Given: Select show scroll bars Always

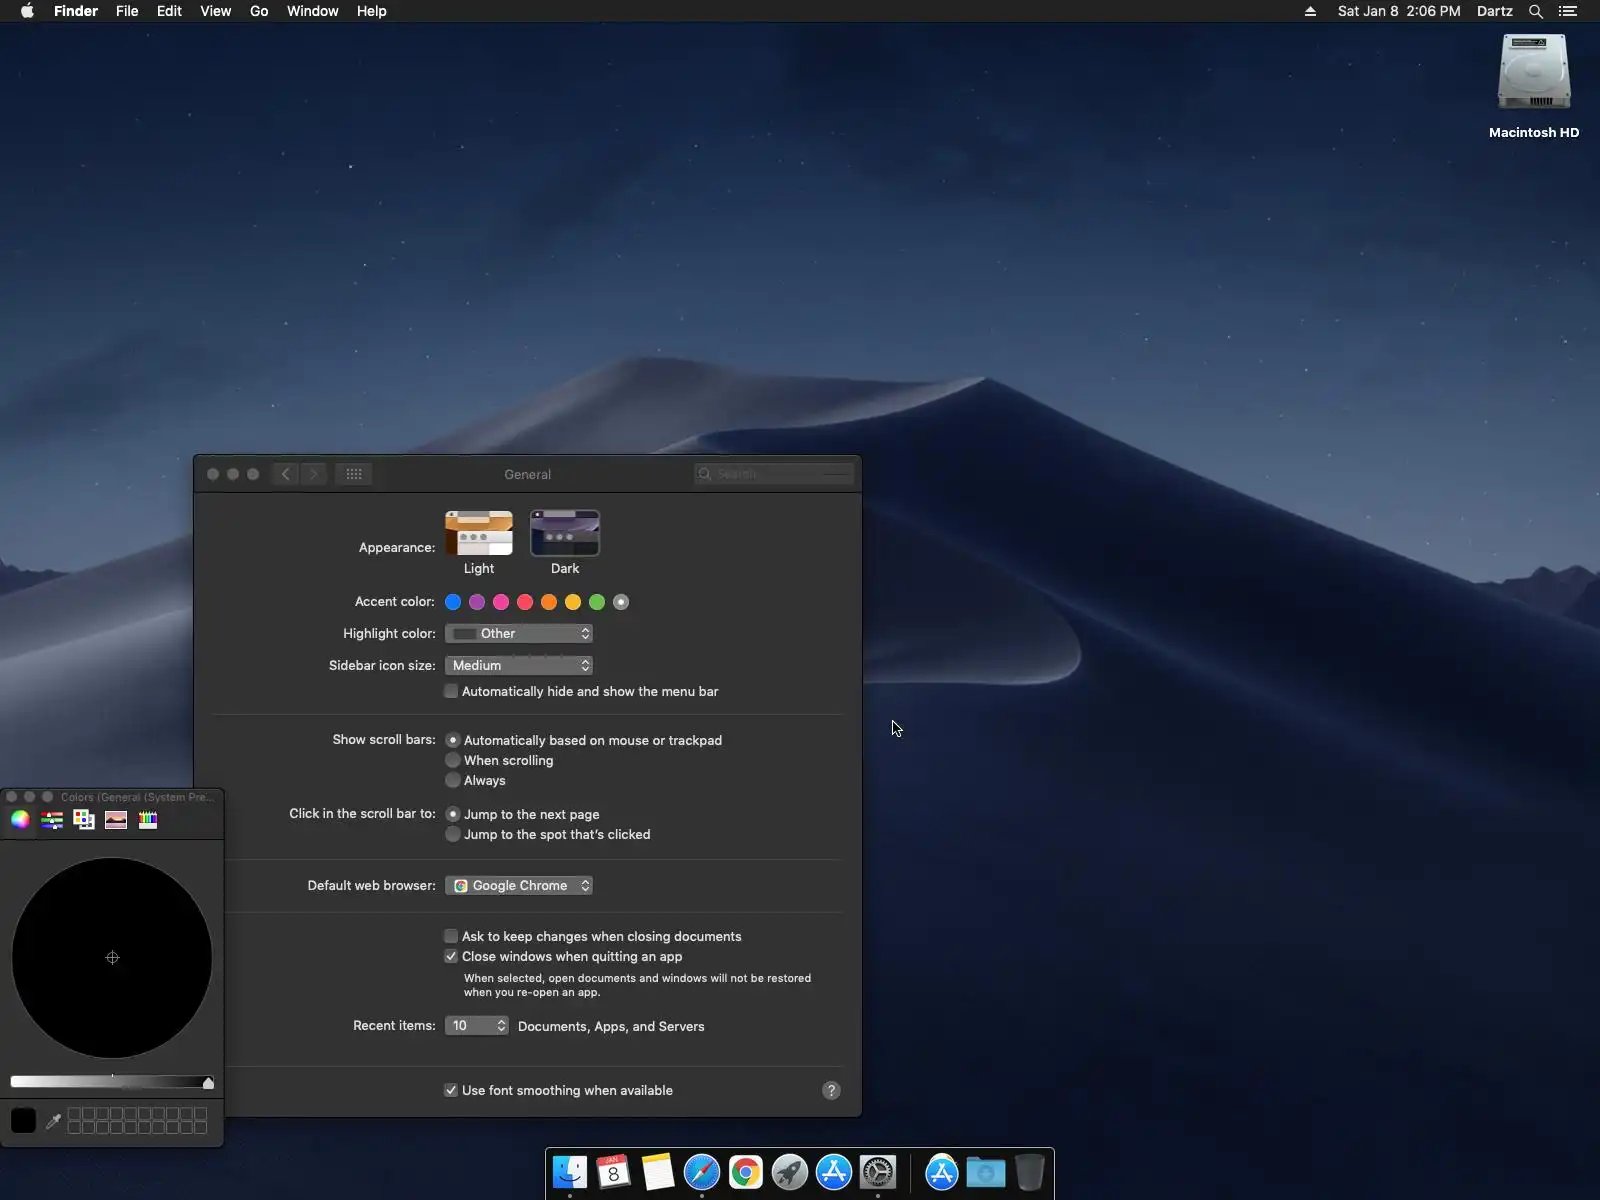Looking at the screenshot, I should coord(453,780).
